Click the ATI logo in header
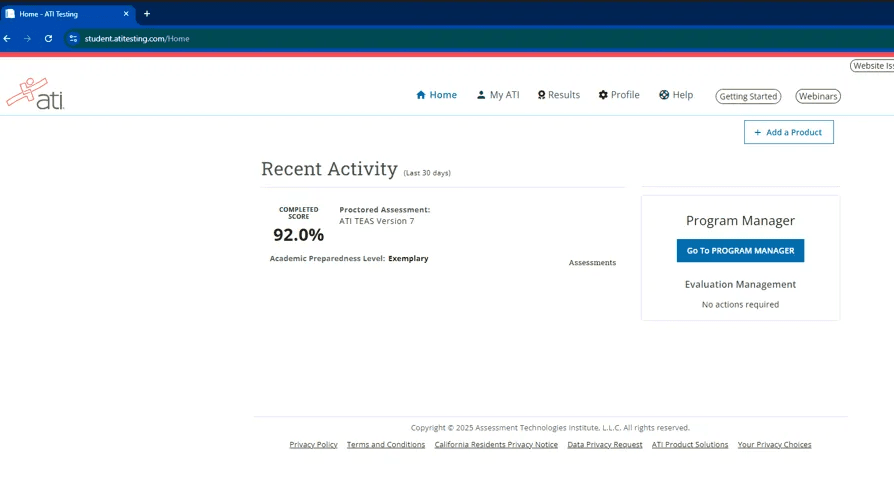 click(x=35, y=94)
